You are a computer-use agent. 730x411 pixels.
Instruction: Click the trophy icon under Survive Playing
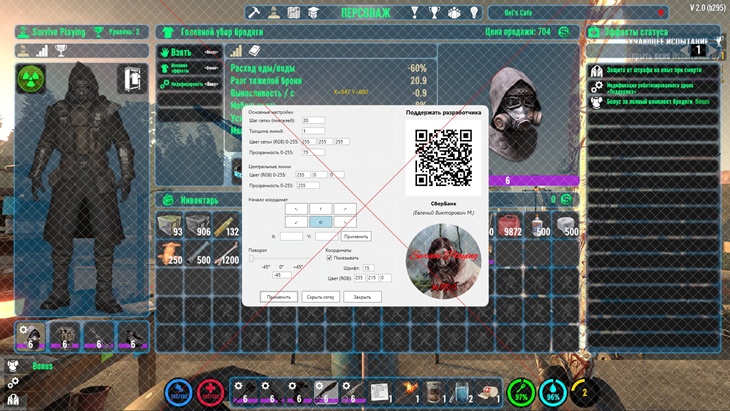click(61, 51)
